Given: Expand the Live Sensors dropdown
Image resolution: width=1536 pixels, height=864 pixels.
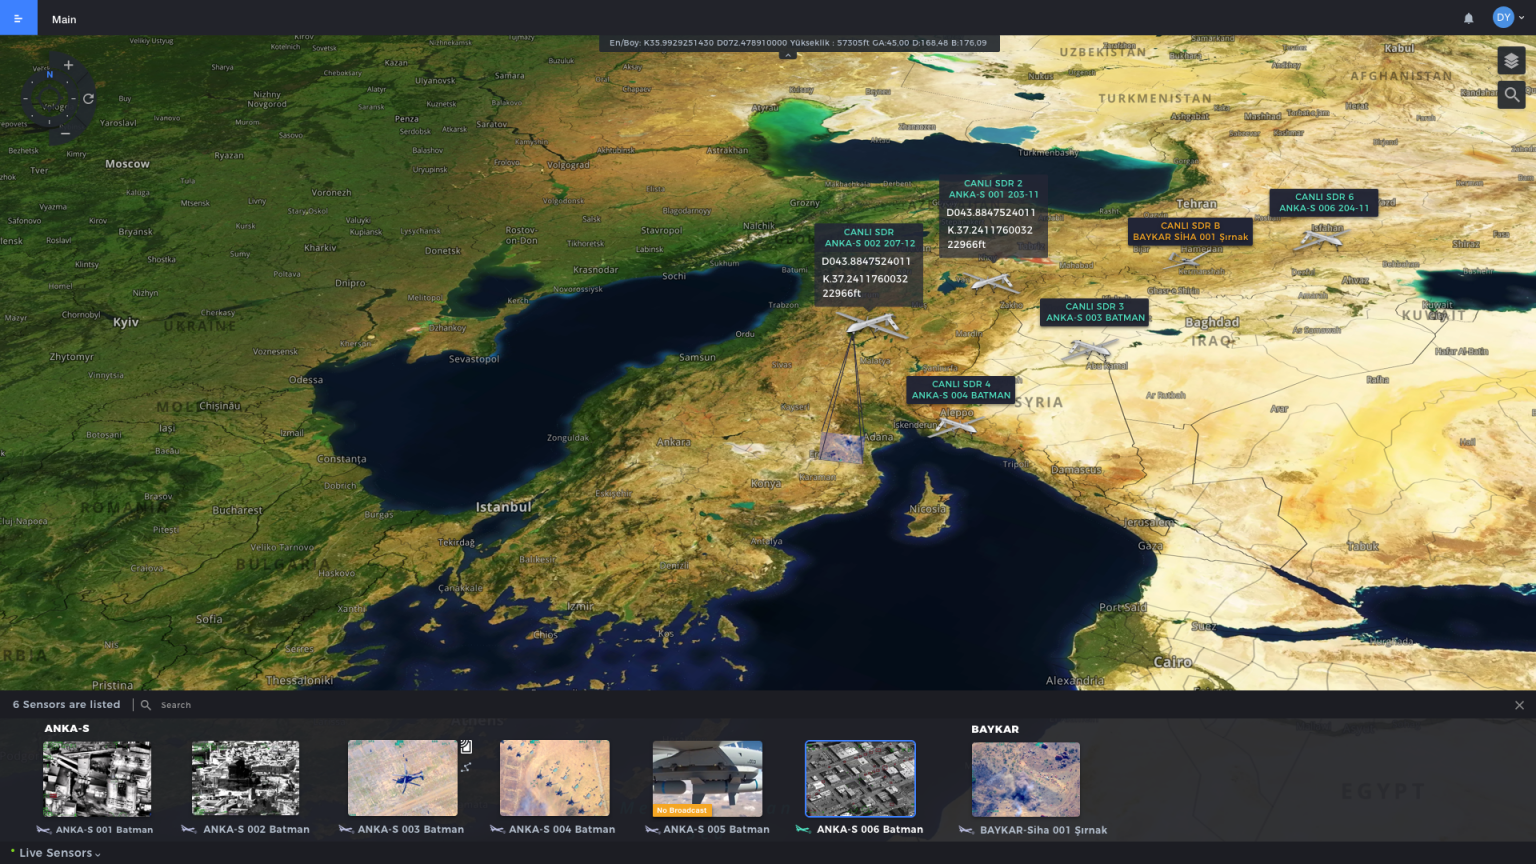Looking at the screenshot, I should pyautogui.click(x=58, y=853).
